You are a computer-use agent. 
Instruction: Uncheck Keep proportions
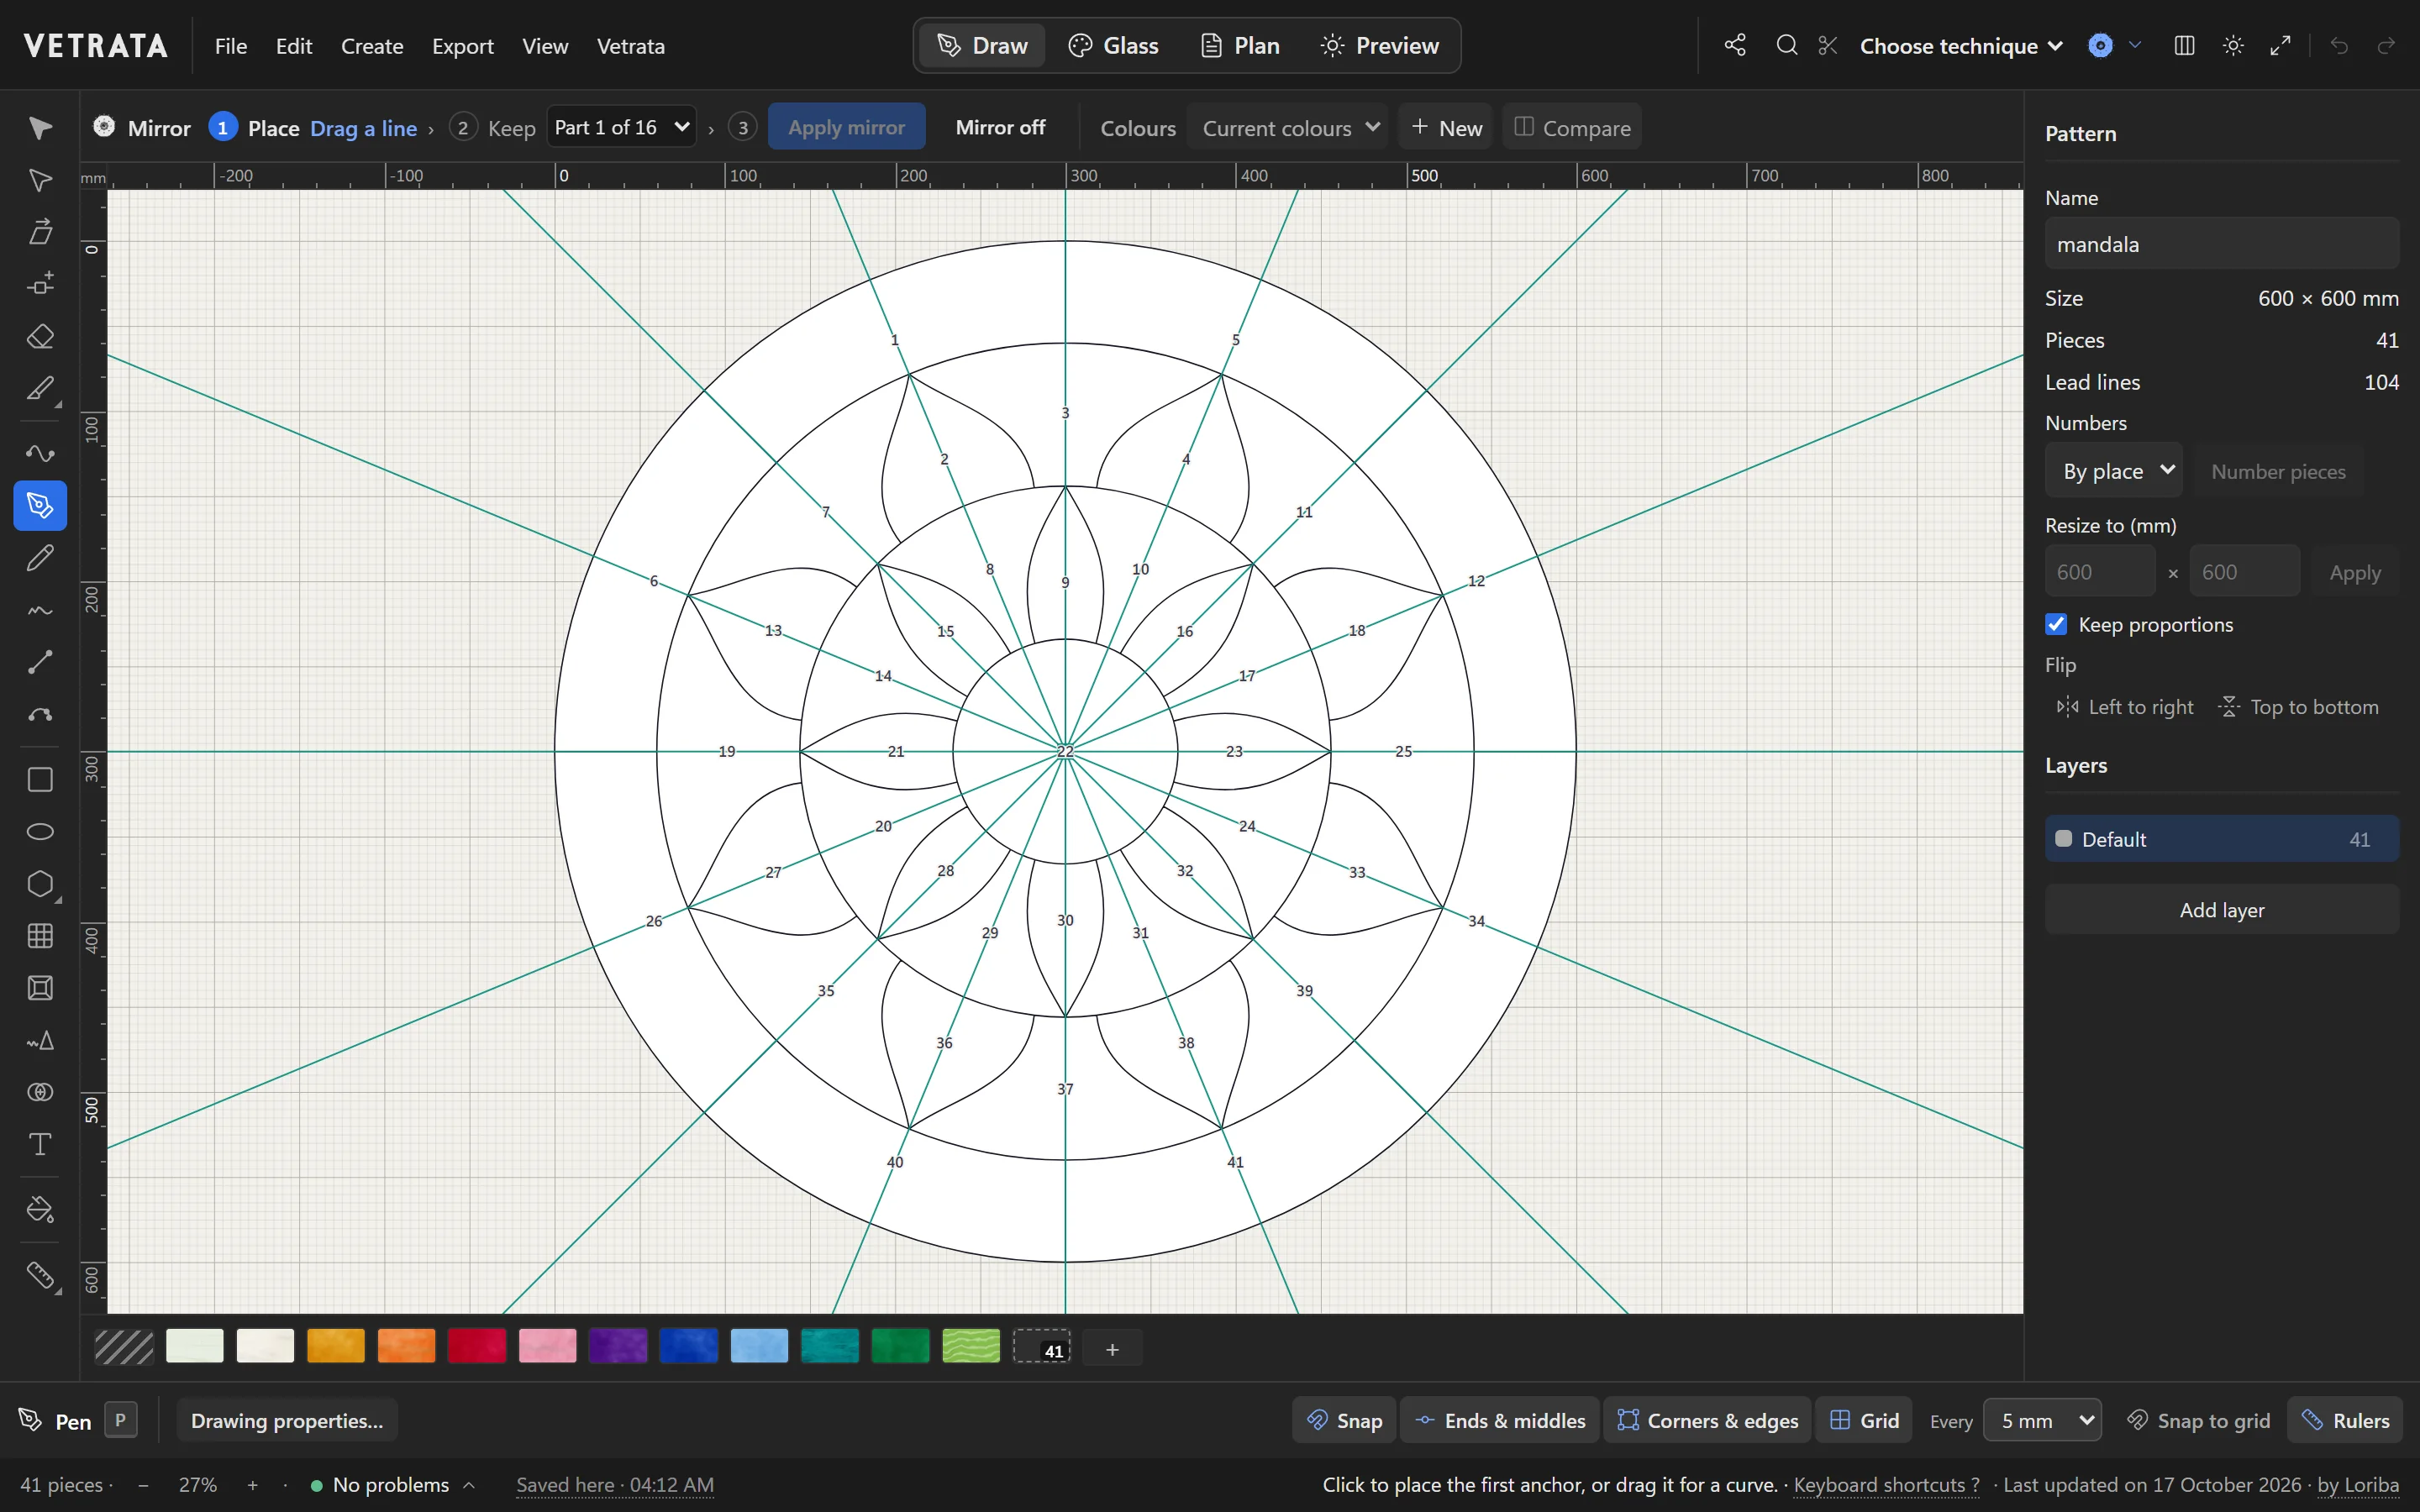click(x=2056, y=624)
